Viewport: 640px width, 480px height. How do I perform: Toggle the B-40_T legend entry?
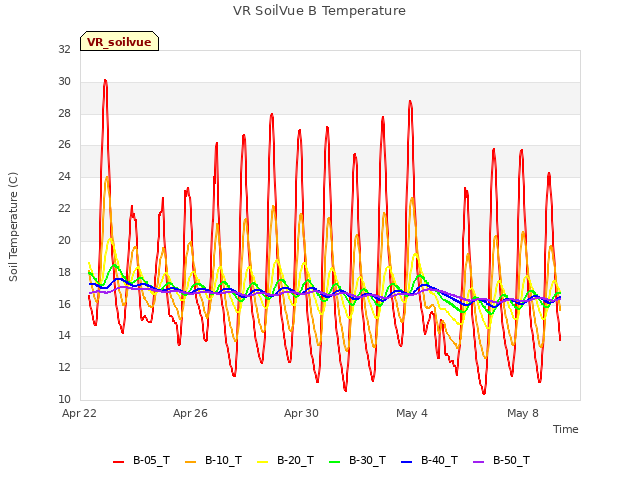point(429,460)
